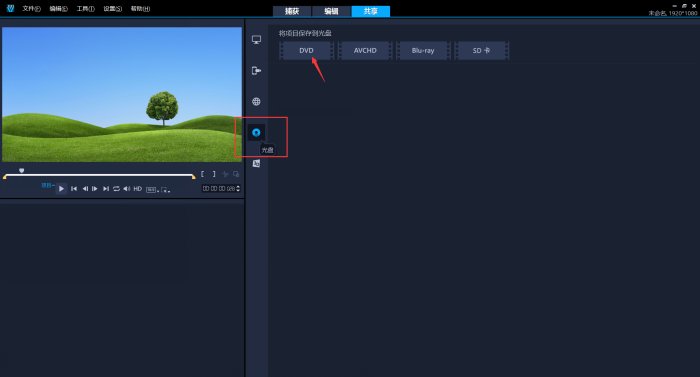Switch to the 编辑 (Edit) workspace tab
This screenshot has height=377, width=700.
331,11
